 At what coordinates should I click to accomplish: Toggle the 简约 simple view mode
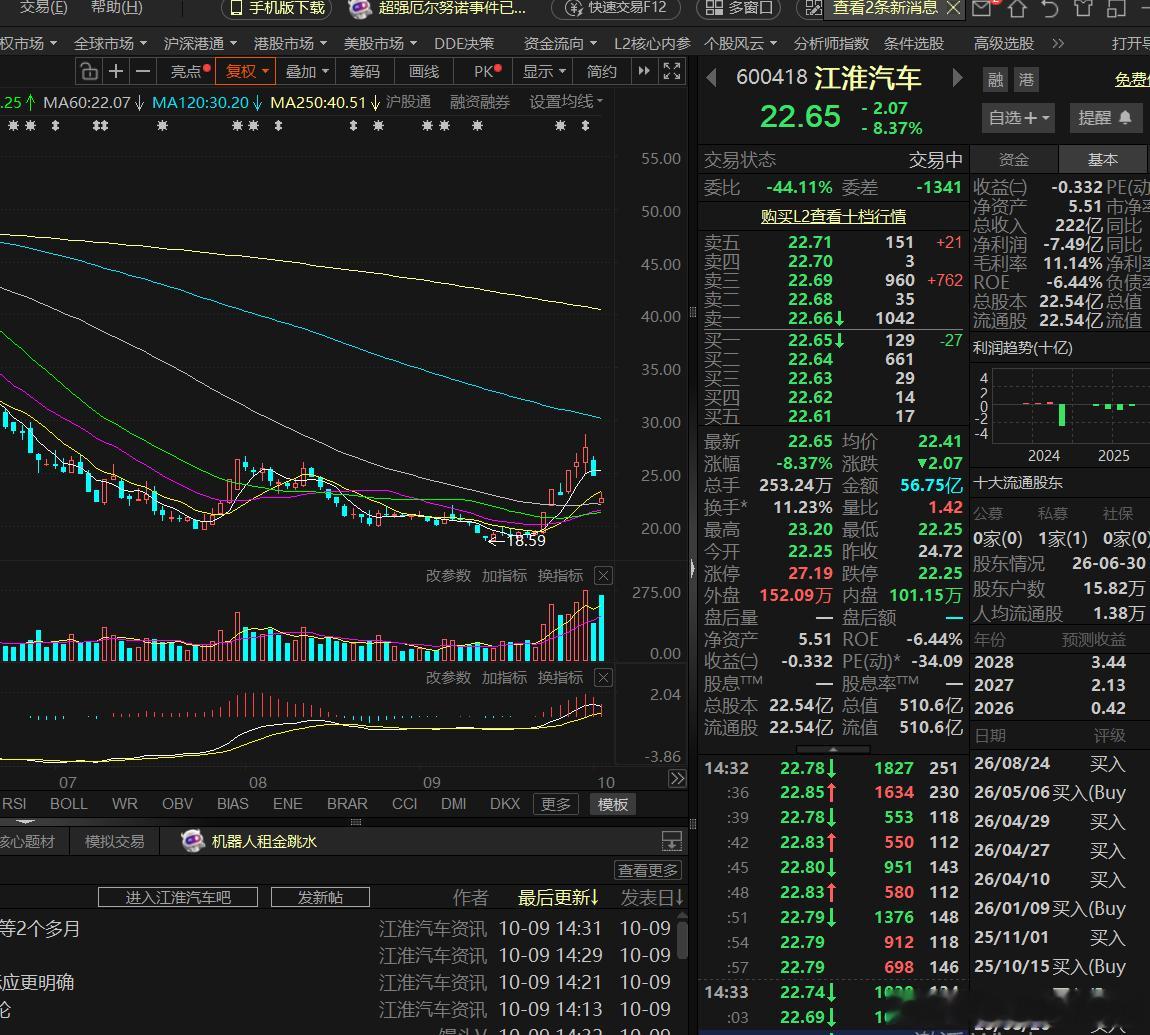(x=601, y=71)
